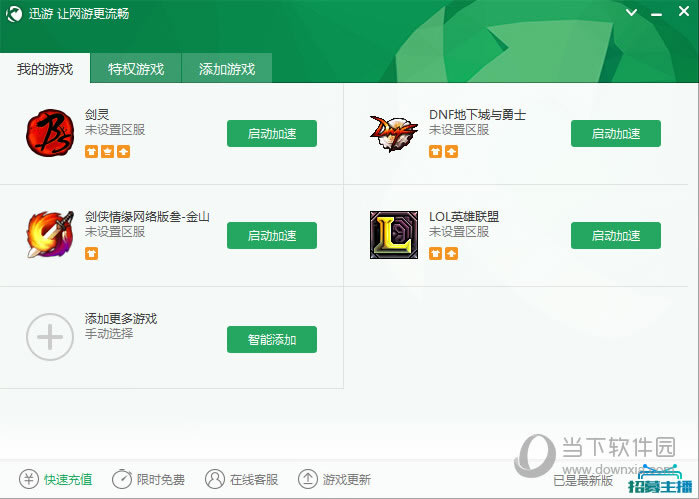This screenshot has height=499, width=699.
Task: Start acceleration for 剑灵
Action: 272,133
